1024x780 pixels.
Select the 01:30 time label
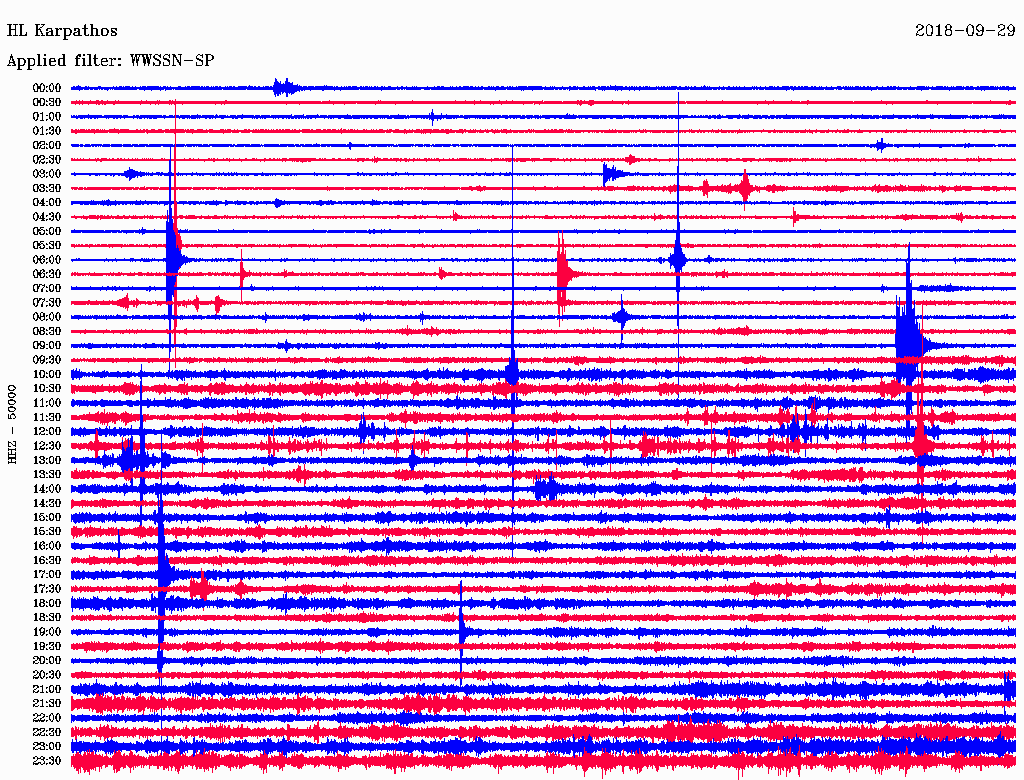pos(47,131)
